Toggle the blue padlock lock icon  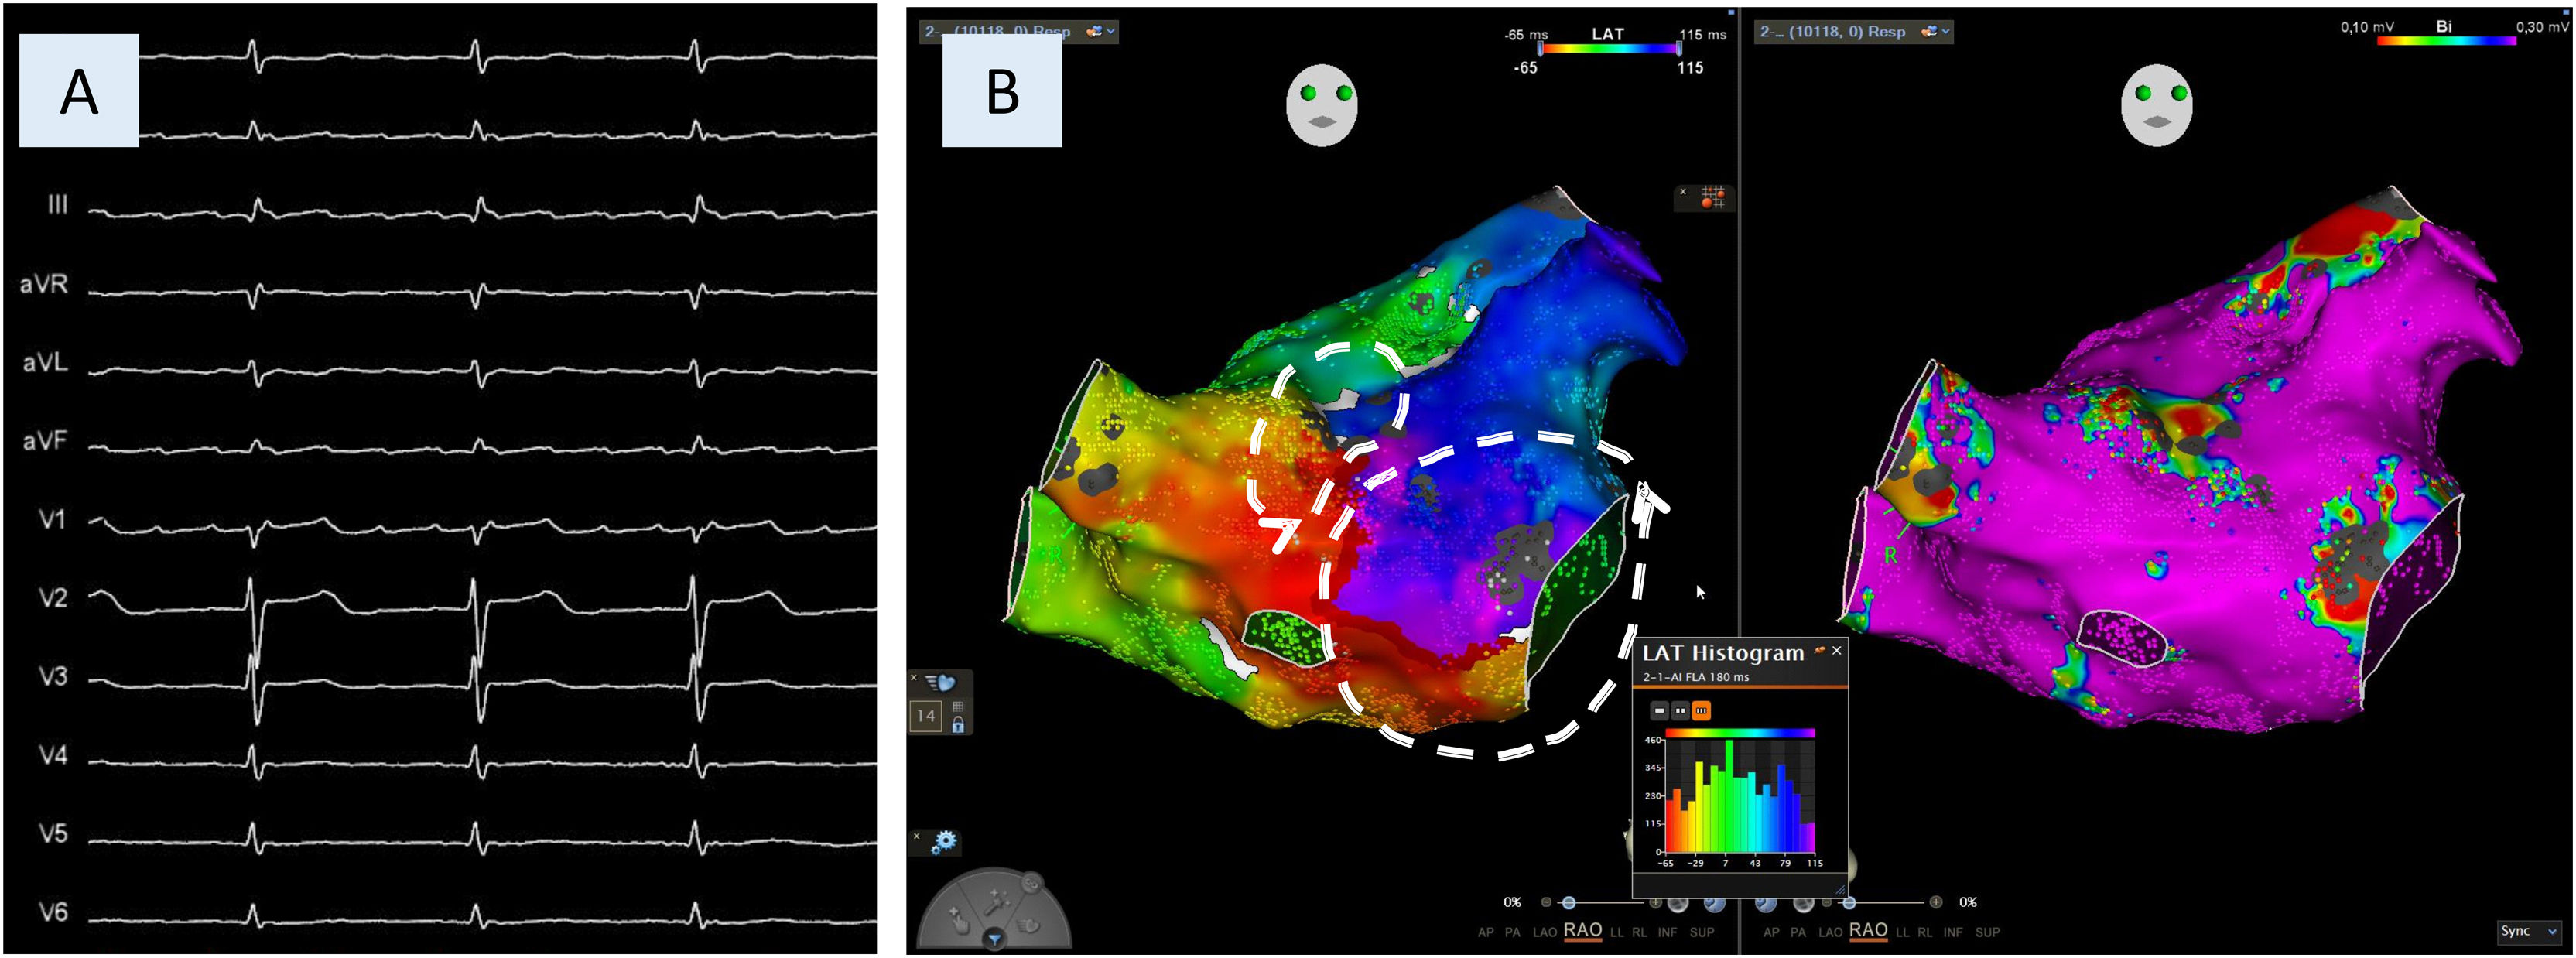click(x=958, y=725)
